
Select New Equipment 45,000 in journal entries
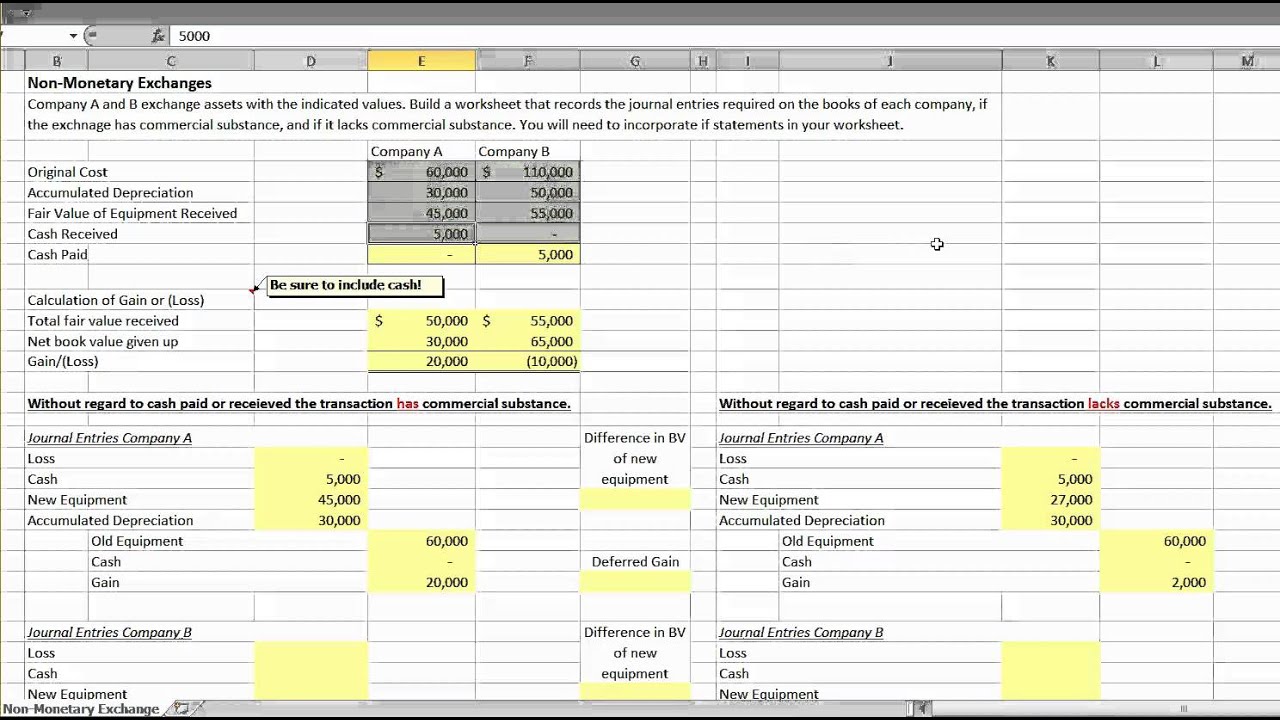point(311,500)
